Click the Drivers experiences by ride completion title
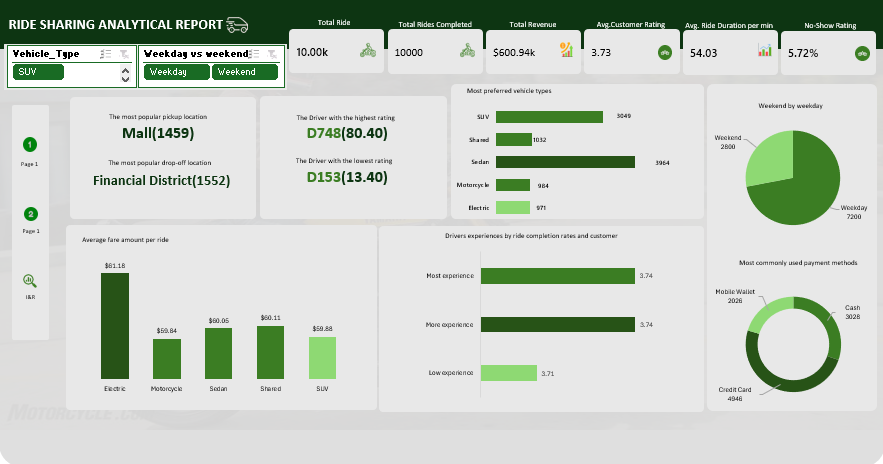 click(x=531, y=236)
